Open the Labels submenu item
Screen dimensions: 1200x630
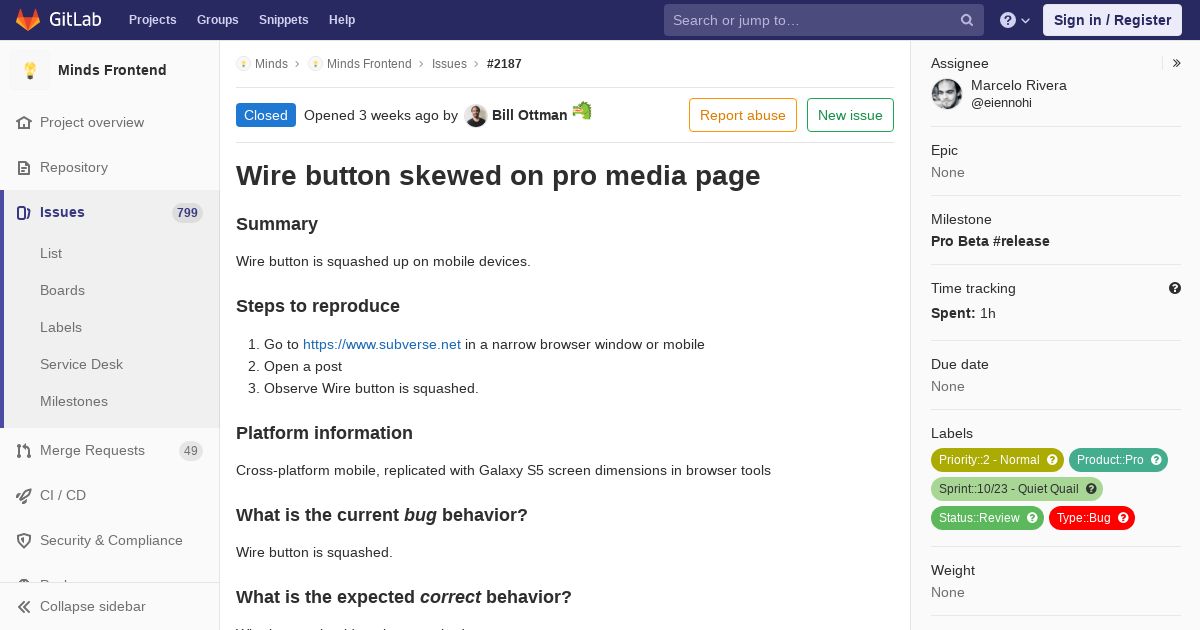[x=61, y=327]
